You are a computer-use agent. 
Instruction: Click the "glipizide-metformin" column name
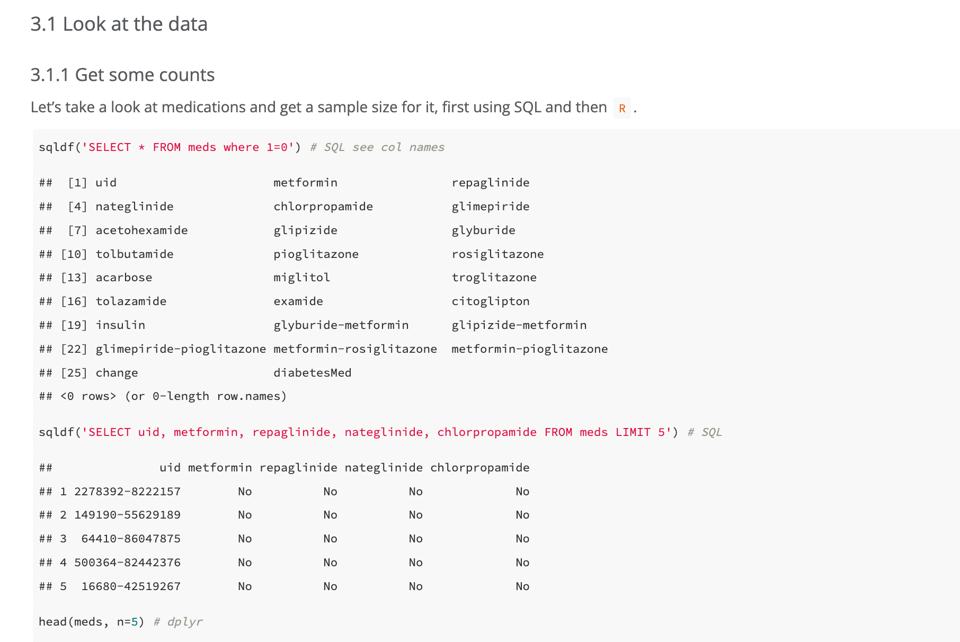pyautogui.click(x=519, y=325)
